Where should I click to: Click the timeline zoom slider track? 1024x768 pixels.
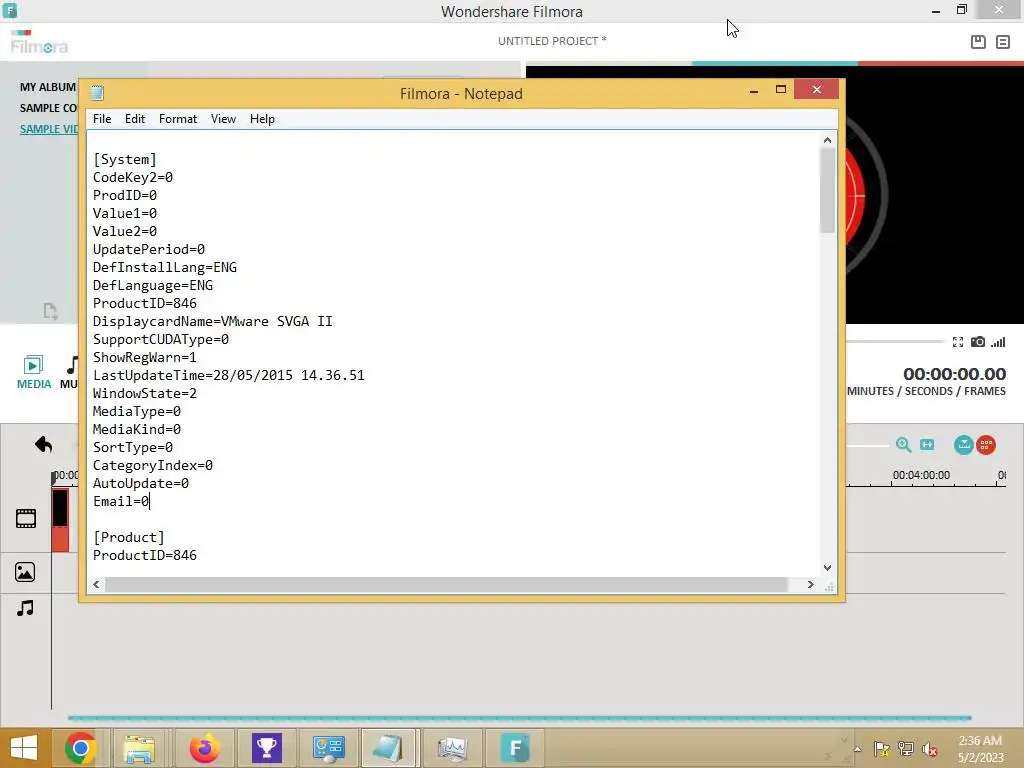(x=867, y=445)
